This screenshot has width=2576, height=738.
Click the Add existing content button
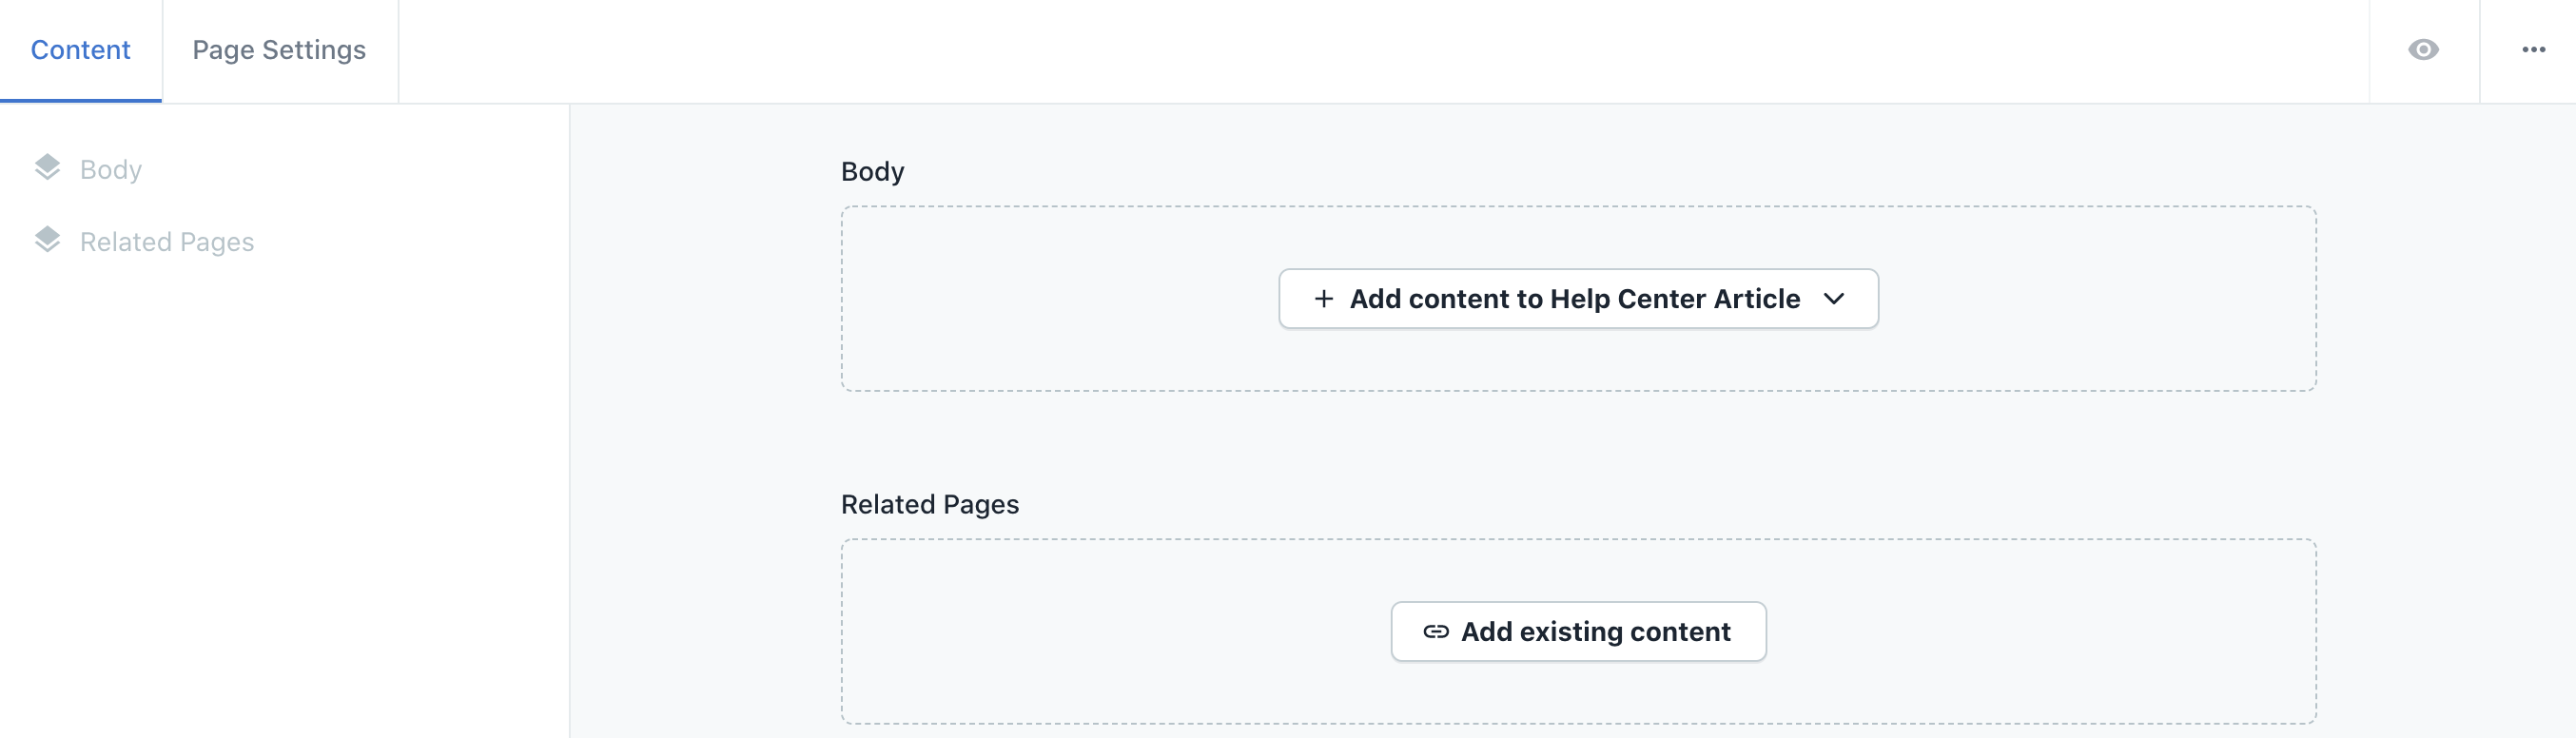coord(1578,632)
